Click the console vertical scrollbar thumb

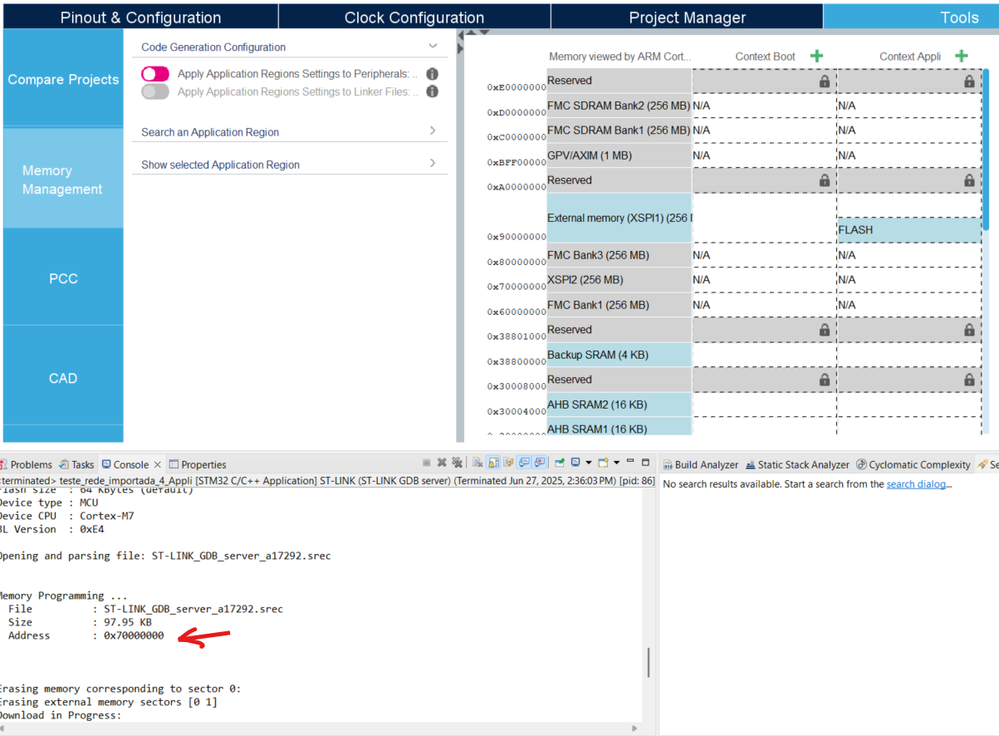(x=649, y=662)
